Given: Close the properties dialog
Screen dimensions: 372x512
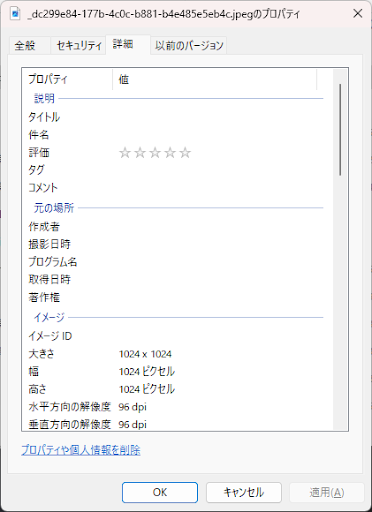Looking at the screenshot, I should point(358,13).
